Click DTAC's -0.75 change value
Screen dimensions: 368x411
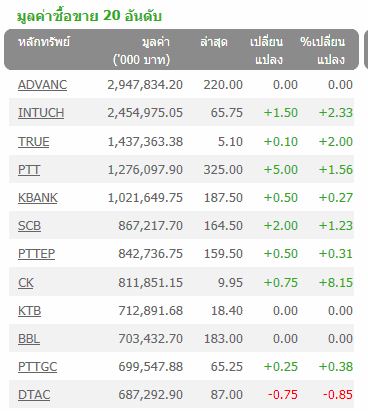coord(283,395)
